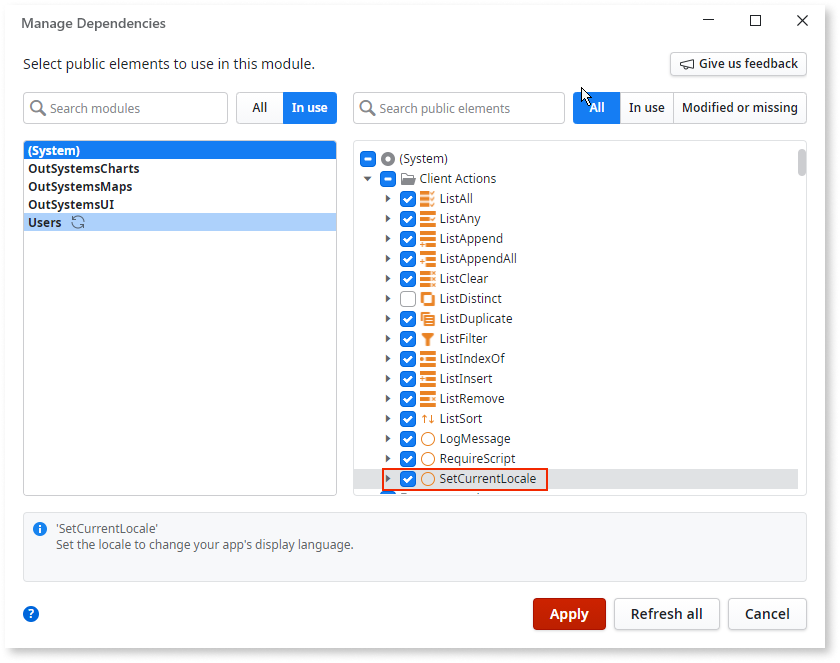This screenshot has height=663, width=840.
Task: Expand the ListAppendAll tree item
Action: (389, 258)
